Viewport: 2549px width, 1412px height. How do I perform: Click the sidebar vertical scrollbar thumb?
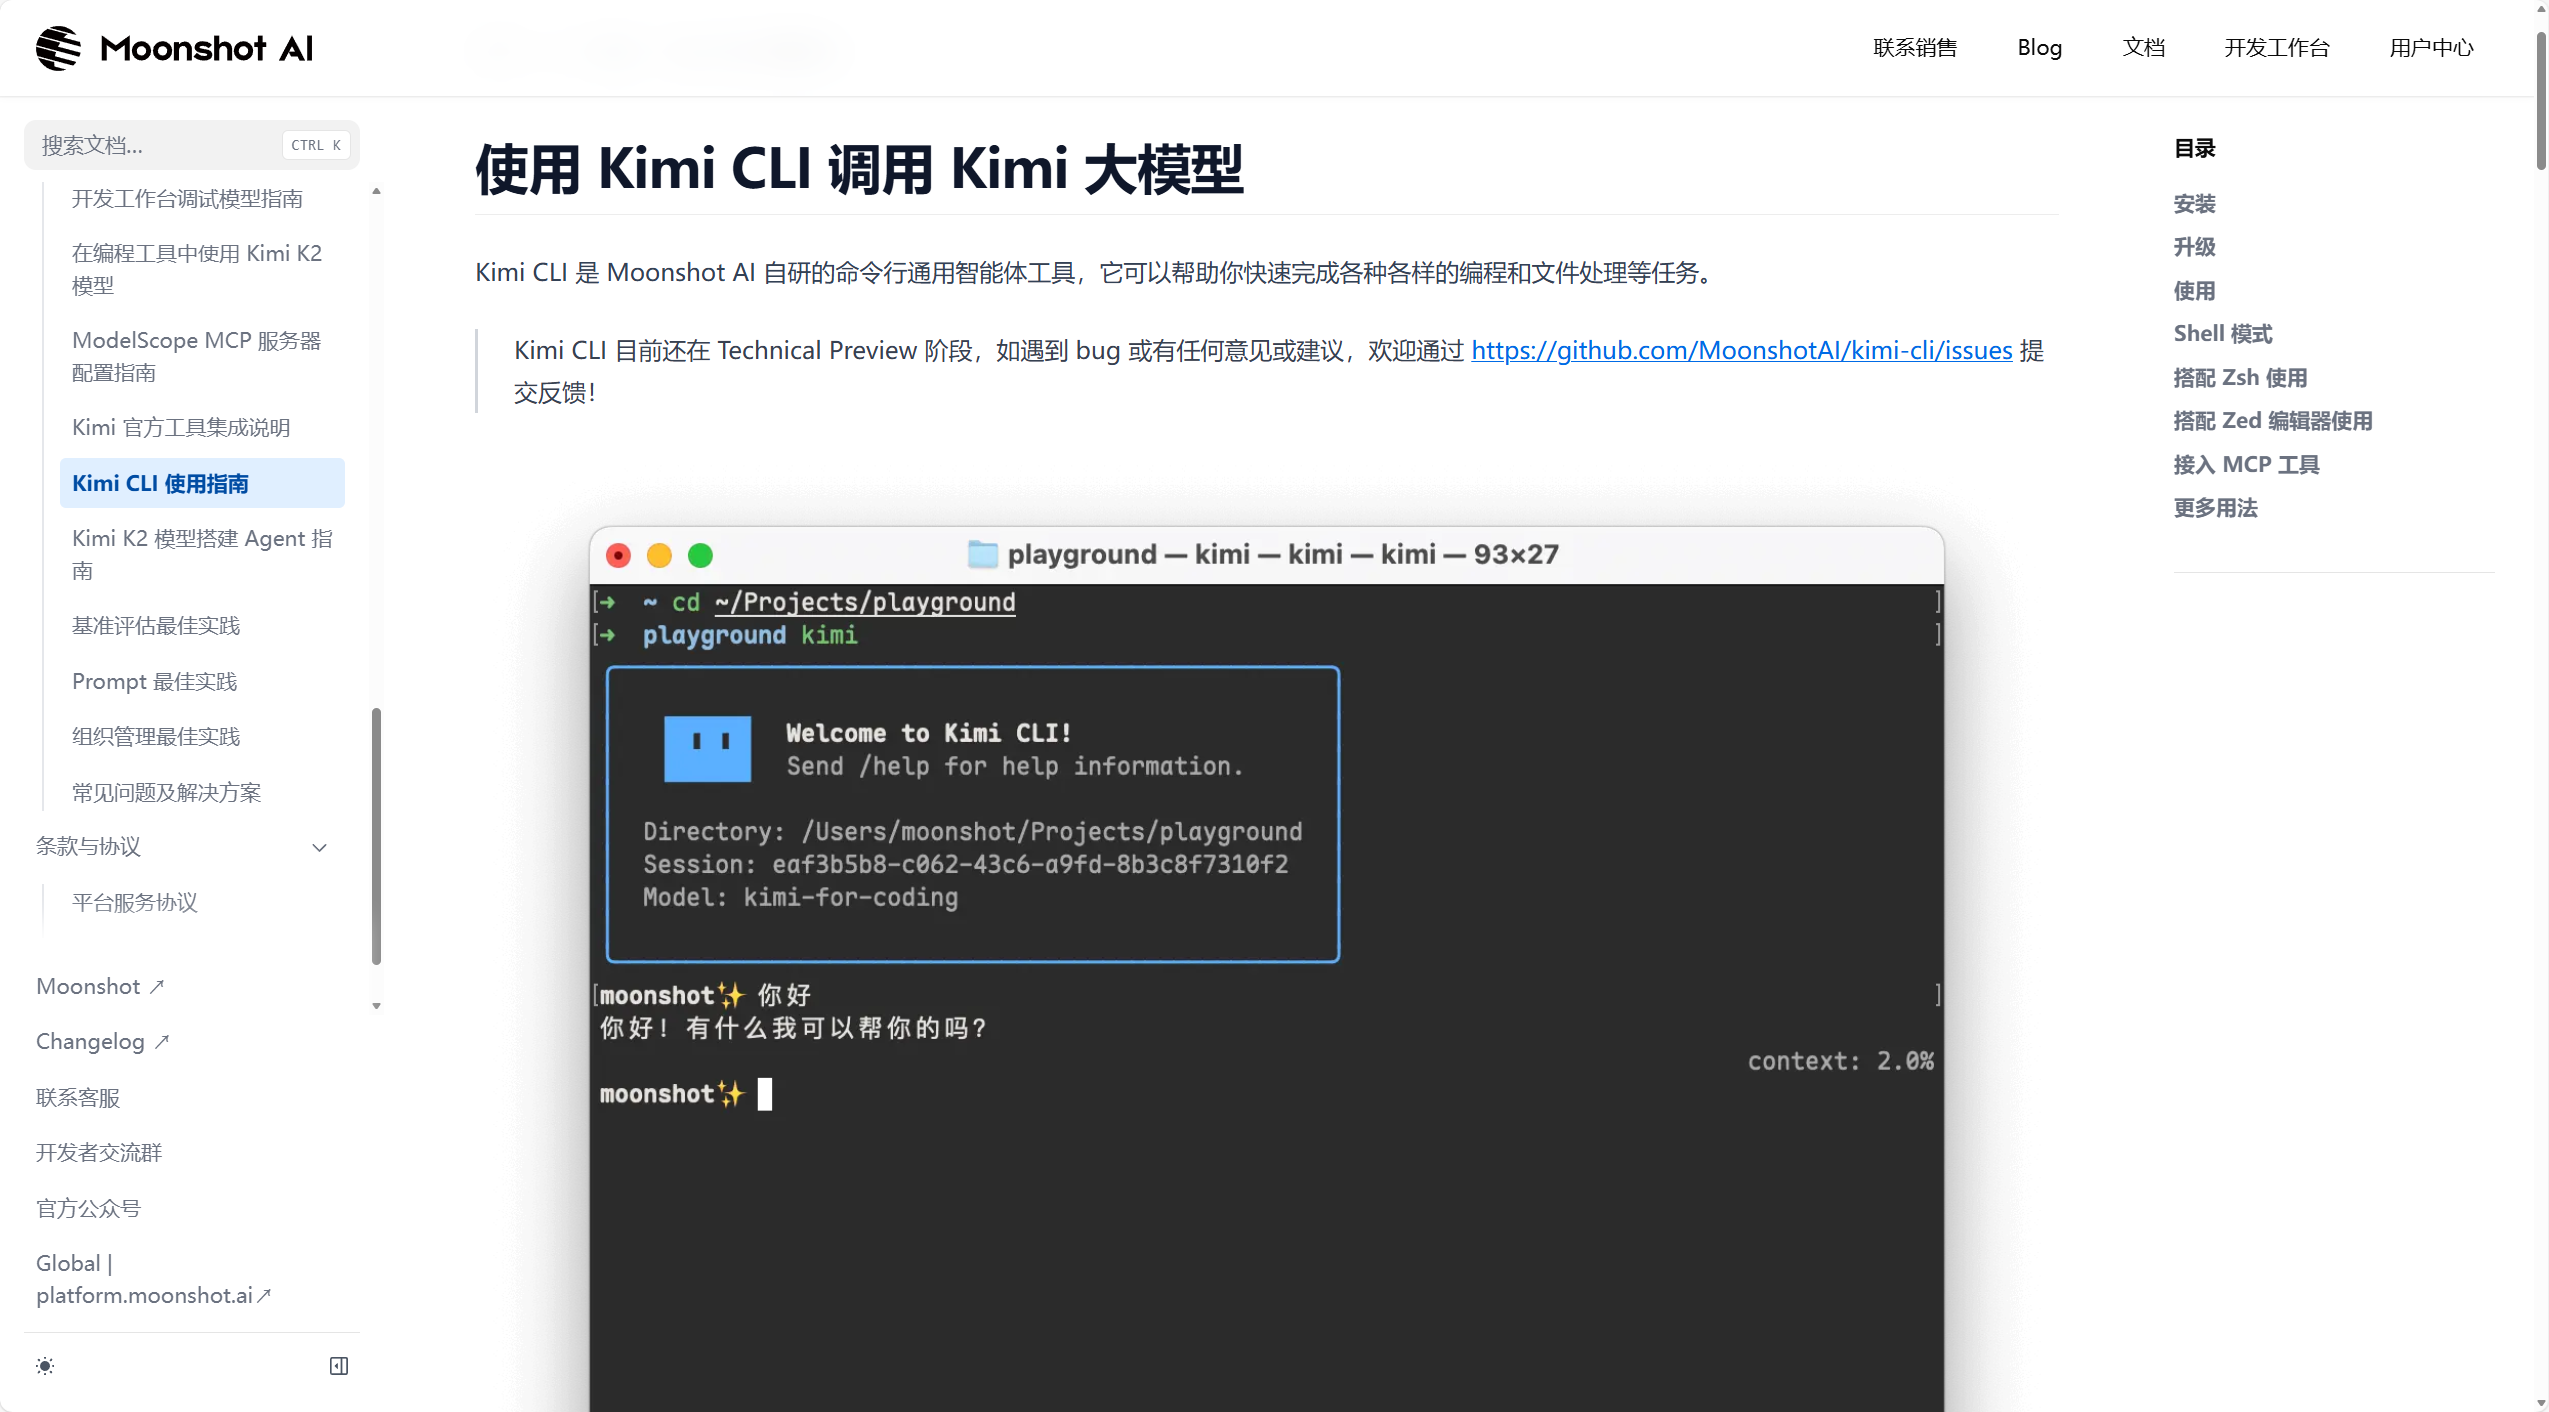376,835
